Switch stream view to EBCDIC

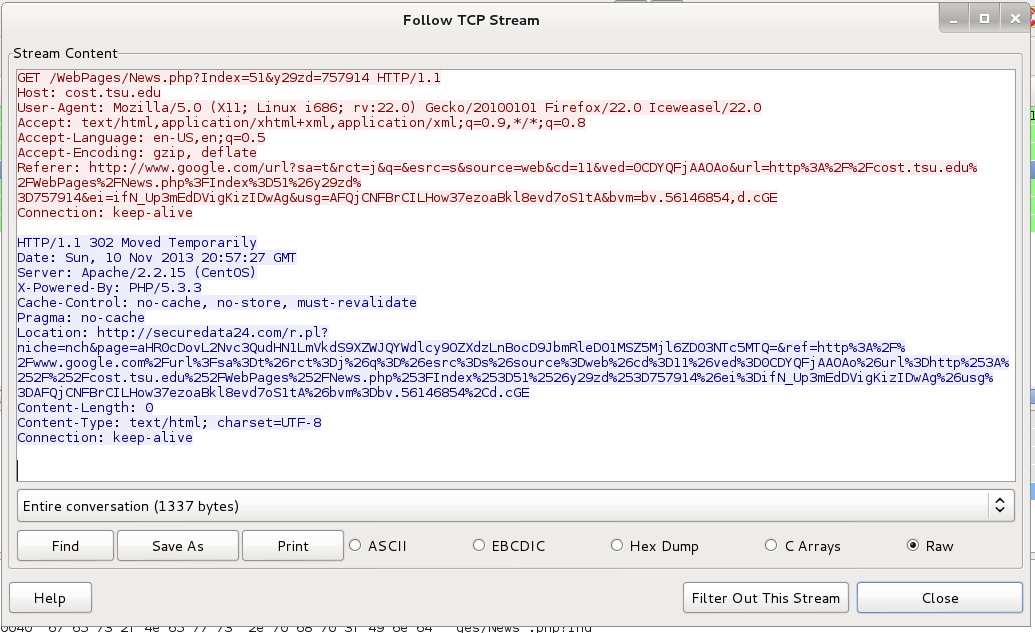pos(479,546)
